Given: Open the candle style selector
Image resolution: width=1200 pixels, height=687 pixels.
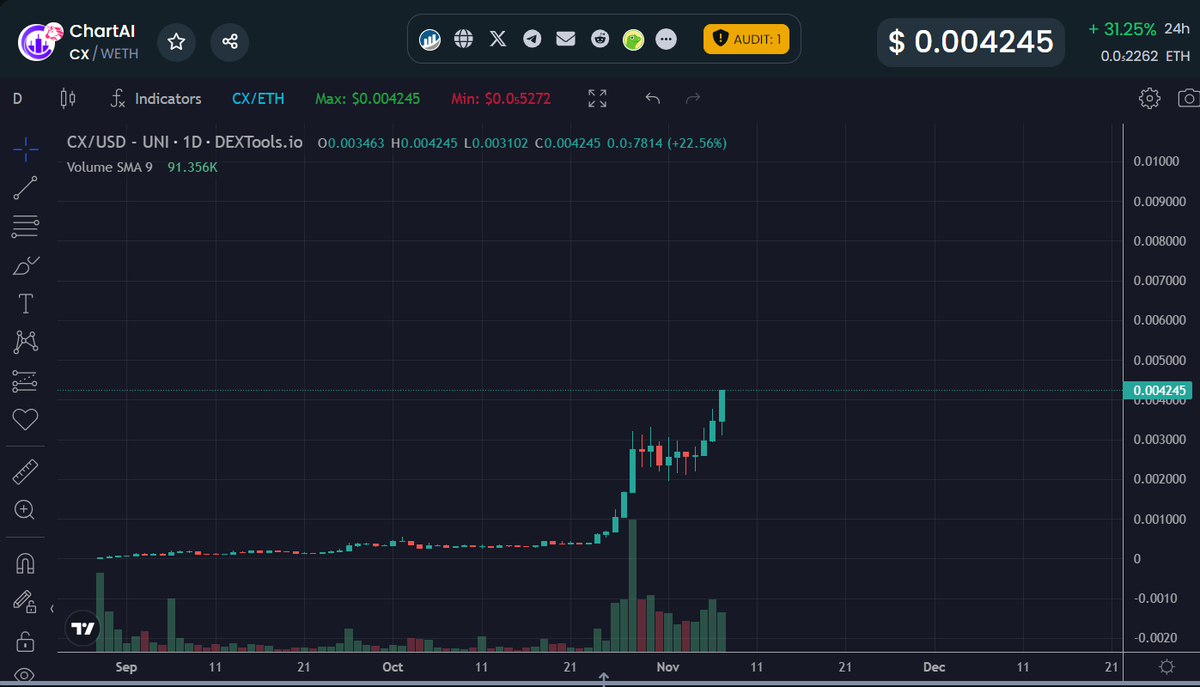Looking at the screenshot, I should point(69,98).
